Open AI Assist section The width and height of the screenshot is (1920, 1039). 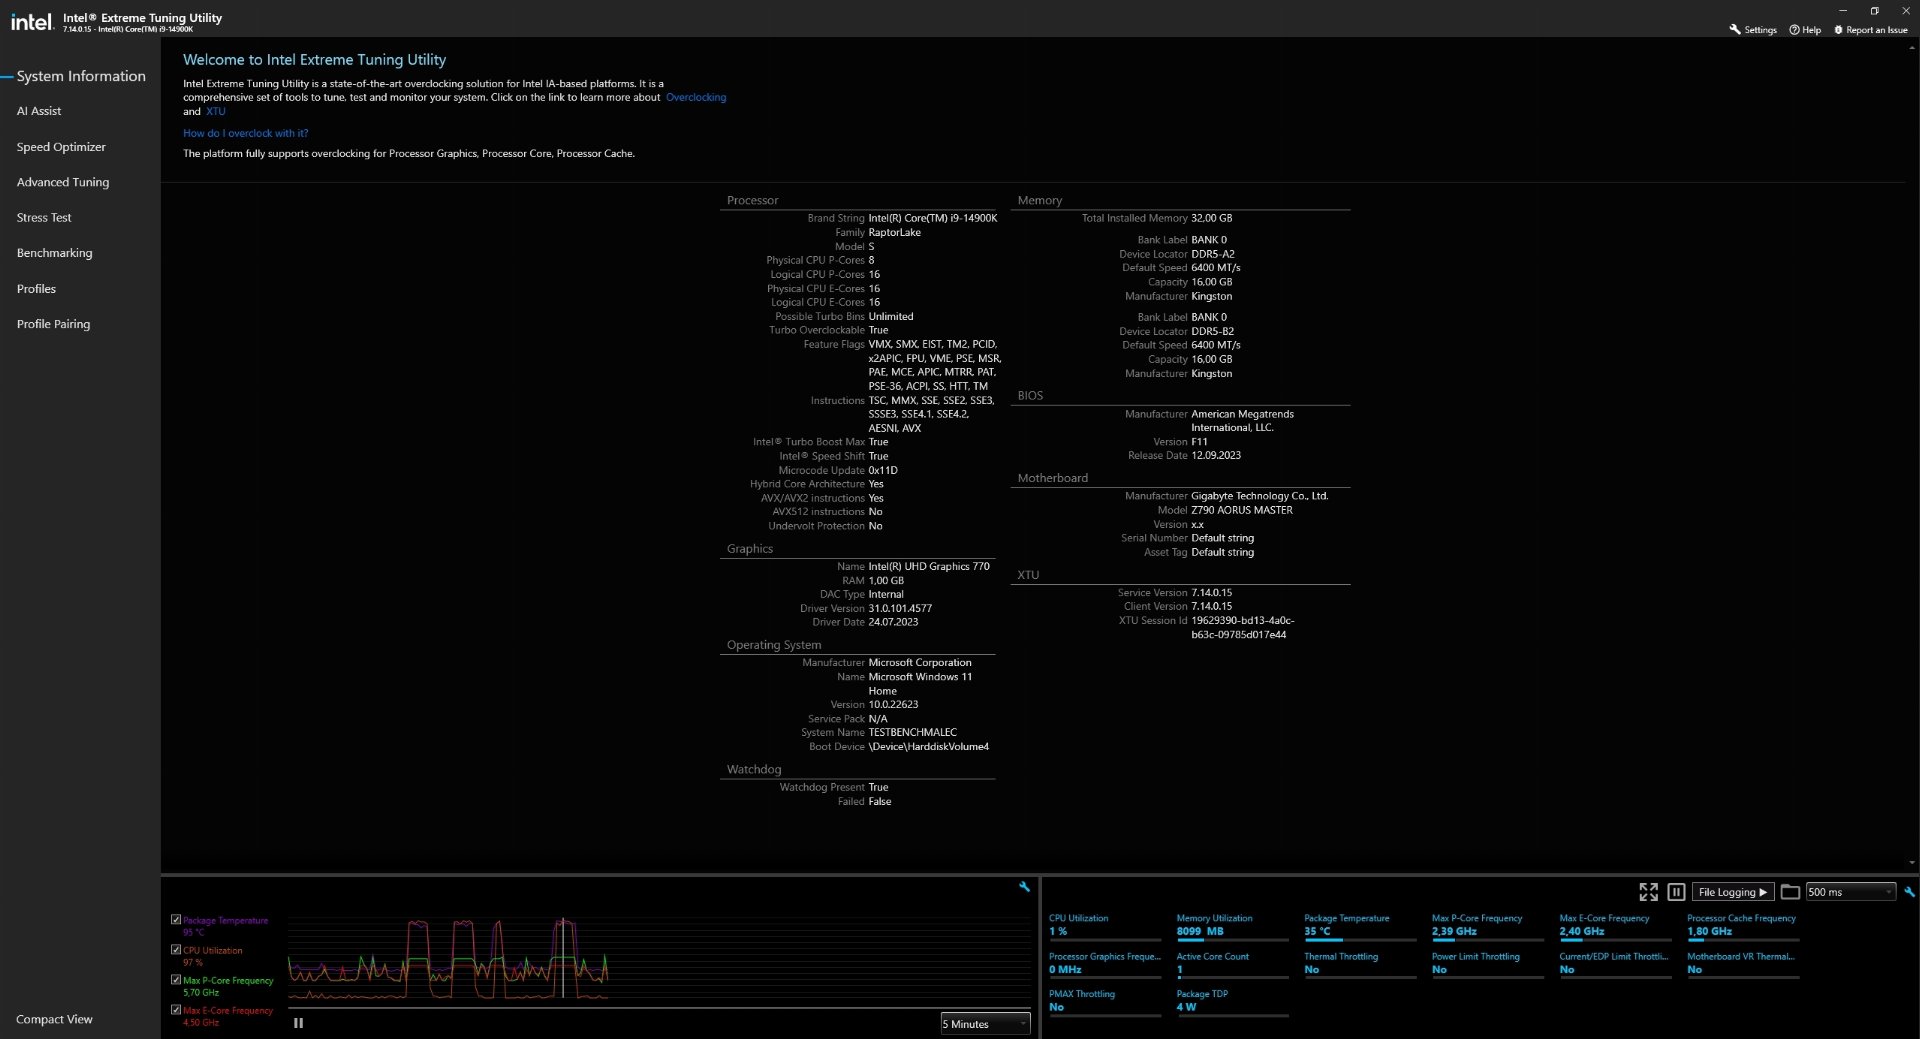39,111
